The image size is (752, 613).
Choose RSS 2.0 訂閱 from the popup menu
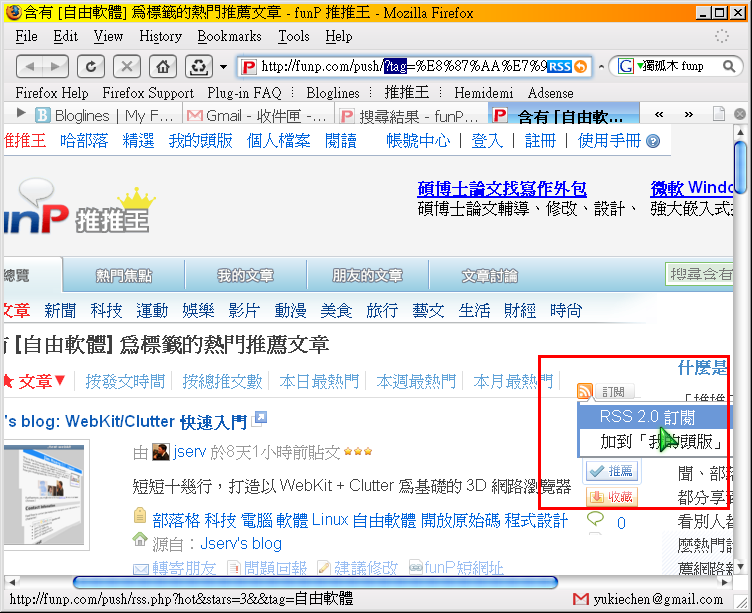coord(654,416)
